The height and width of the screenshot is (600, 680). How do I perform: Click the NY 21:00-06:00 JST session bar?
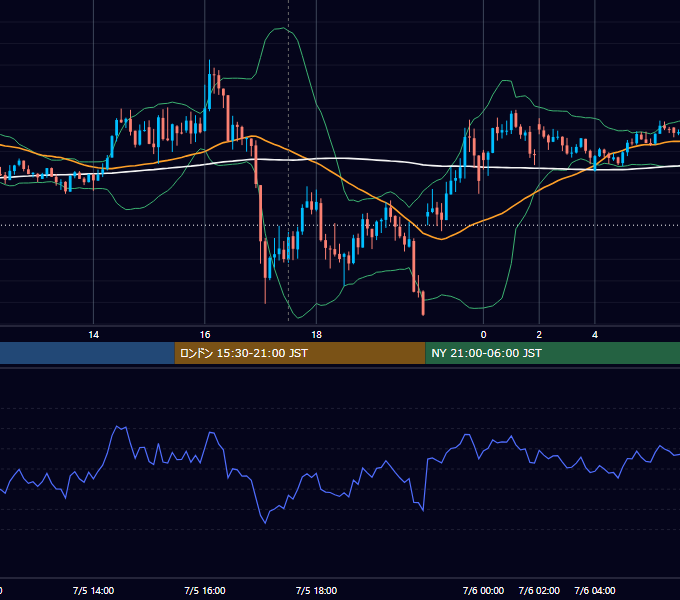[552, 353]
